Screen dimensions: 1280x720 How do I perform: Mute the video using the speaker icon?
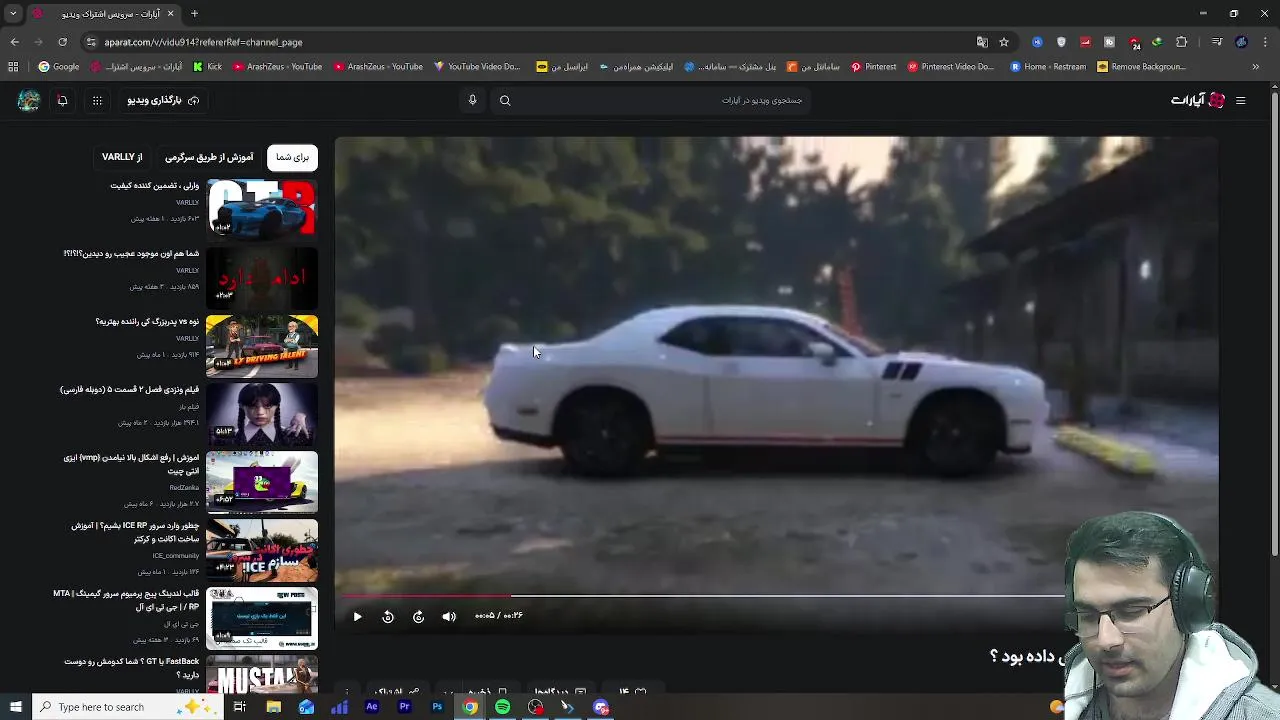click(x=449, y=616)
